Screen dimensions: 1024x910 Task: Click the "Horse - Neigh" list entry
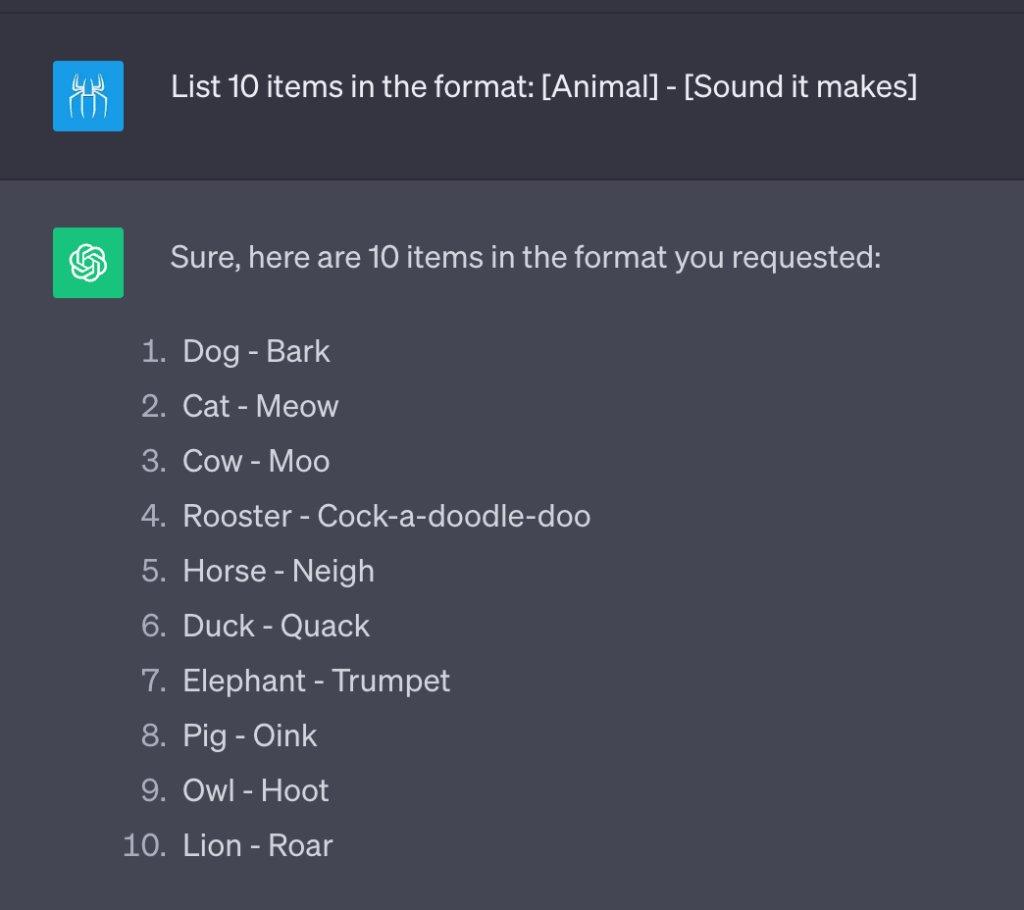278,571
